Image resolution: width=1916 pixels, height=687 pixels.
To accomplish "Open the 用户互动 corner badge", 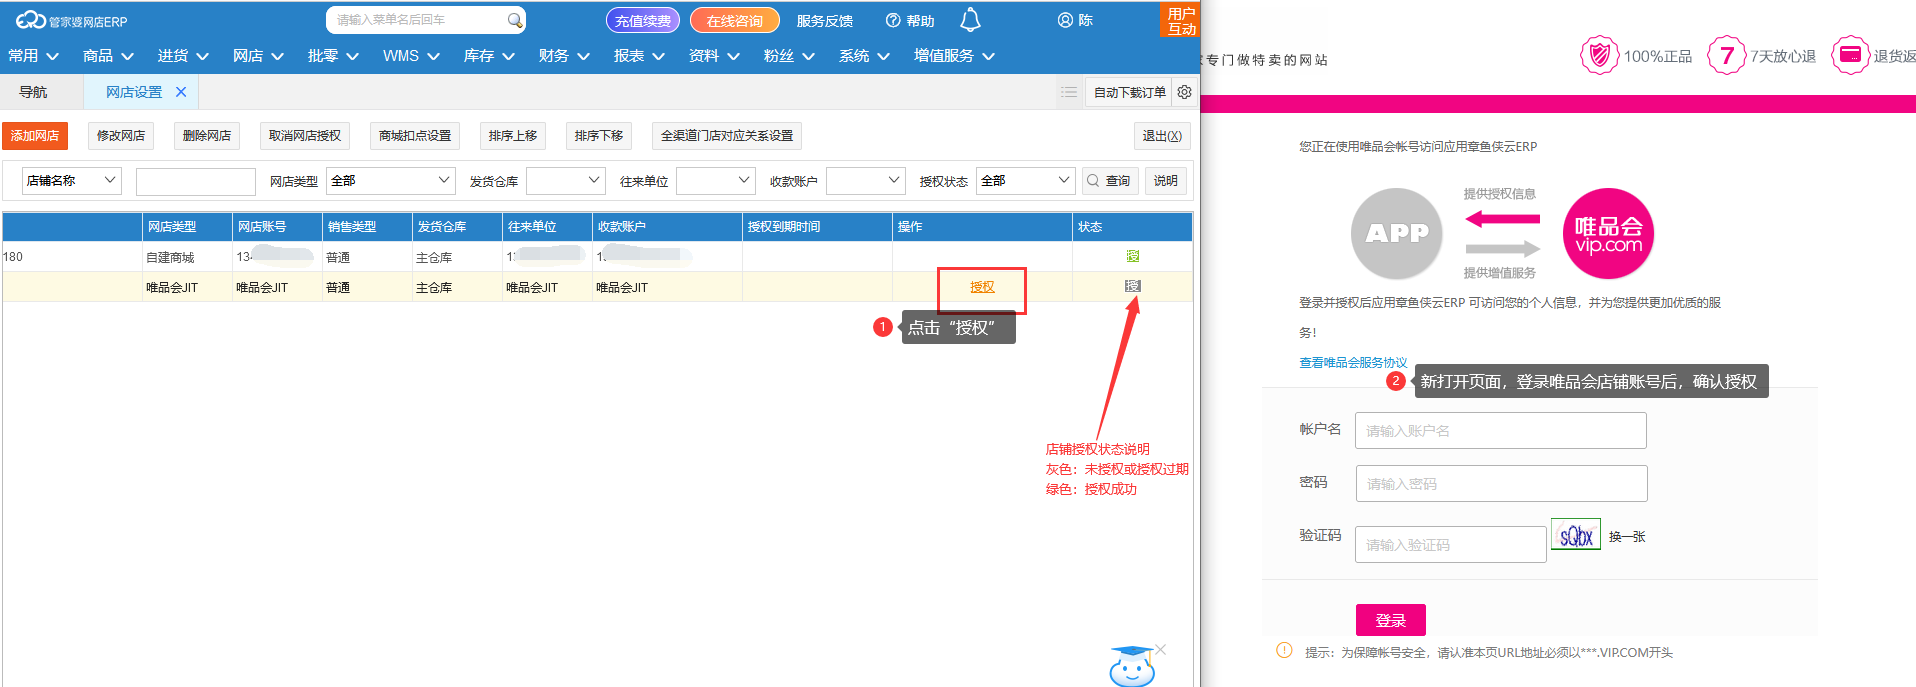I will click(x=1181, y=20).
